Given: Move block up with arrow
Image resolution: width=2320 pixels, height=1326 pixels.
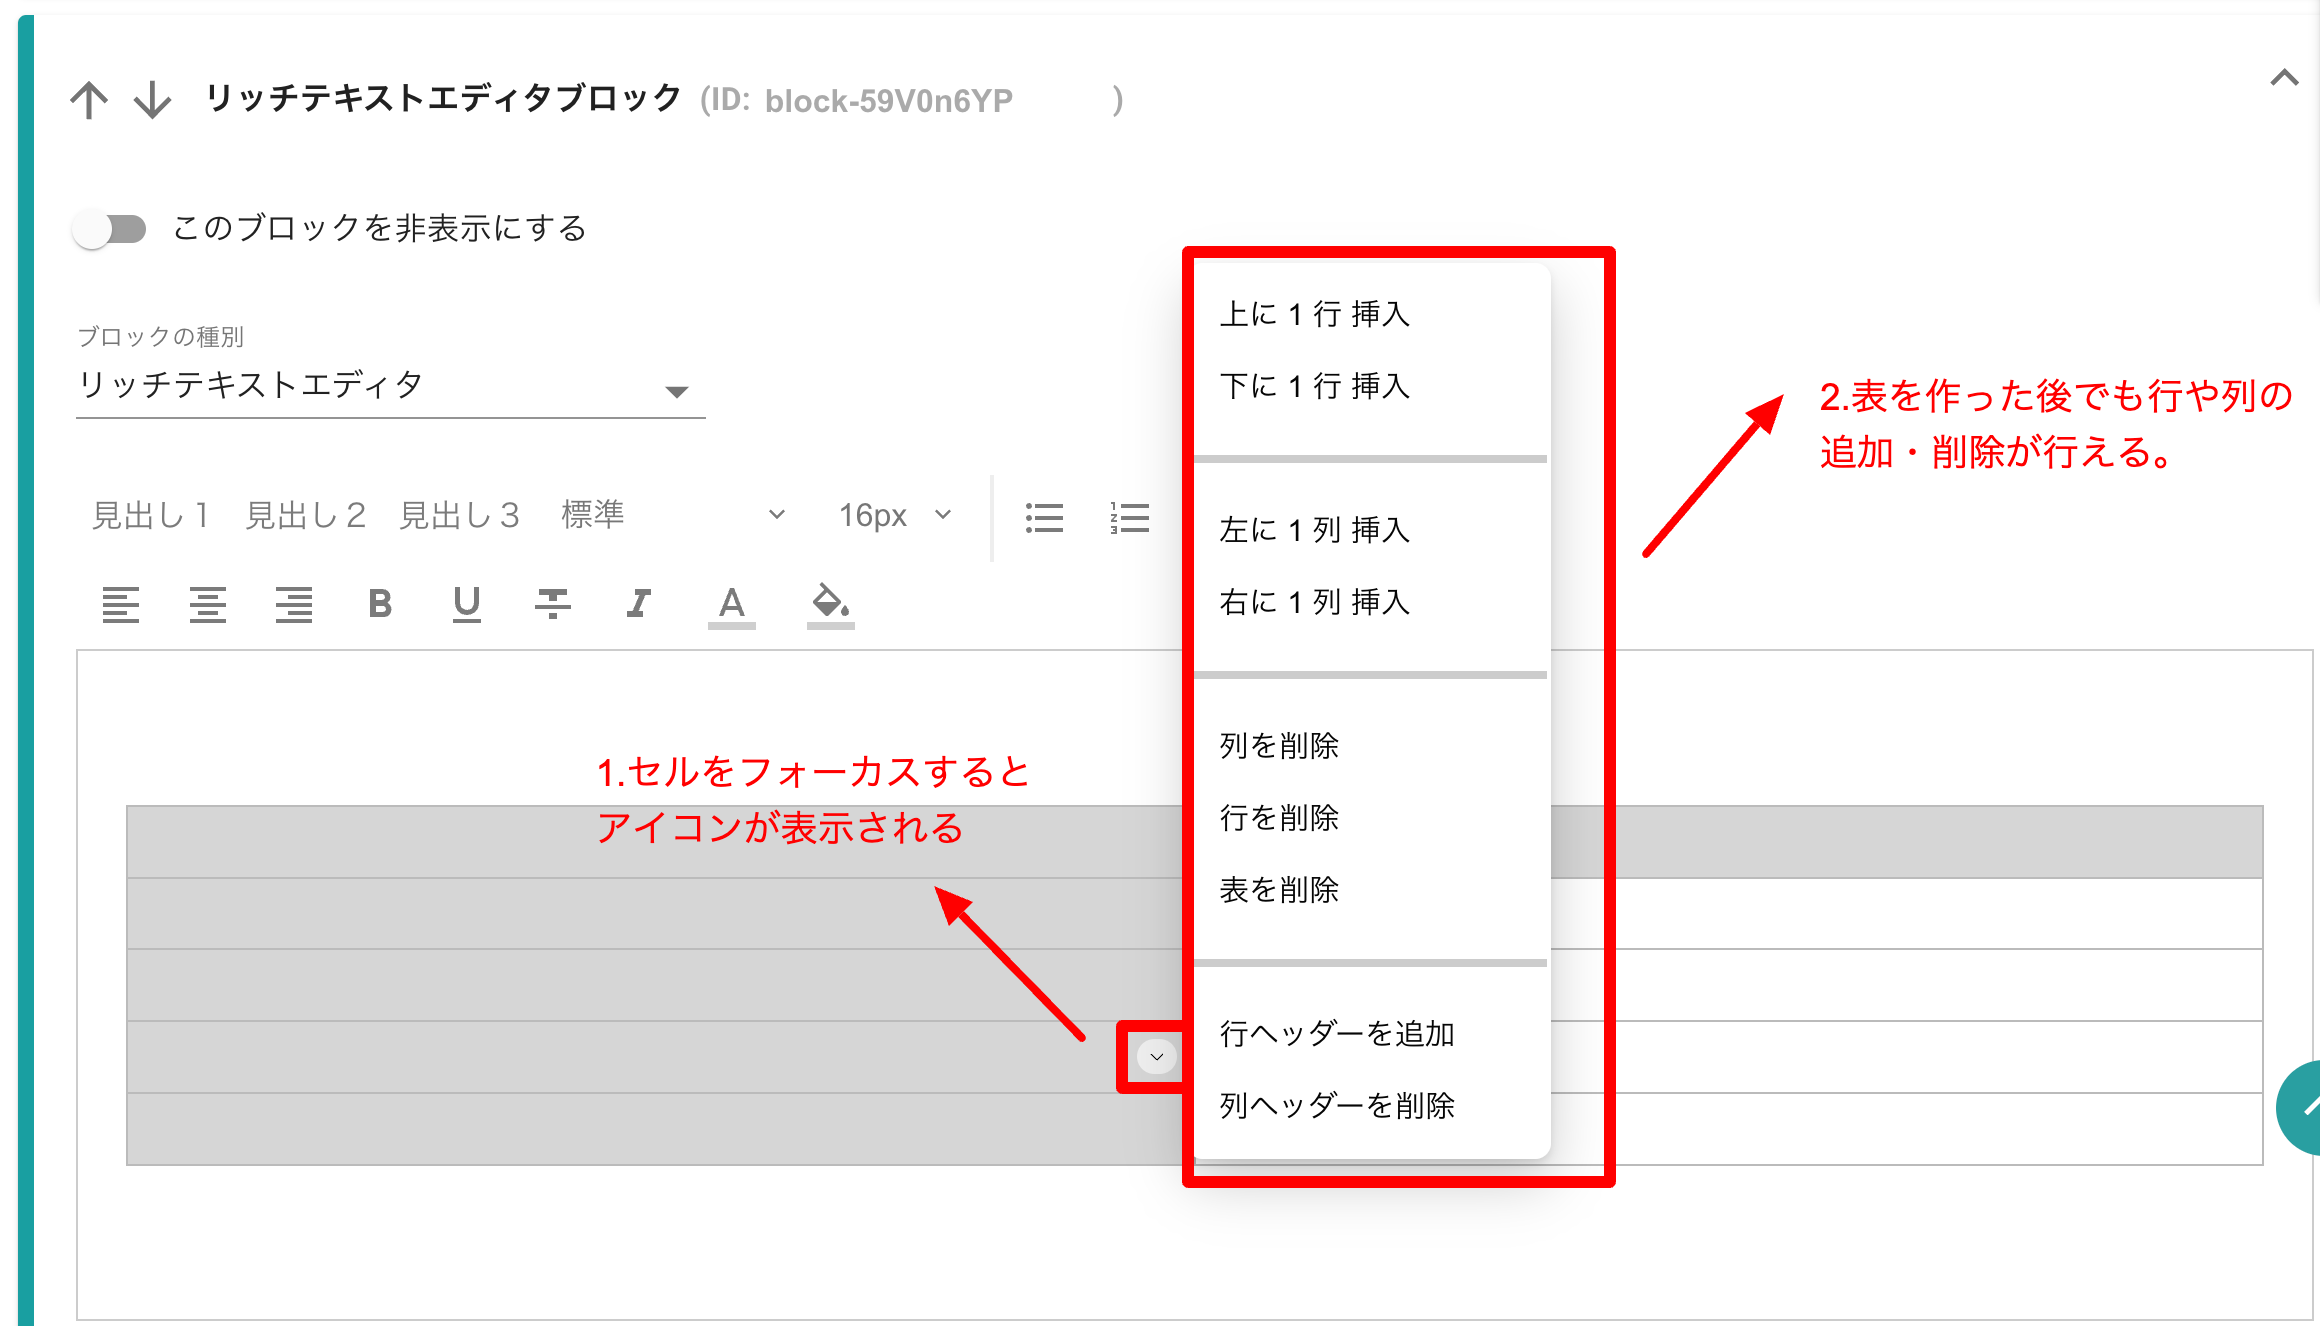Looking at the screenshot, I should [89, 100].
